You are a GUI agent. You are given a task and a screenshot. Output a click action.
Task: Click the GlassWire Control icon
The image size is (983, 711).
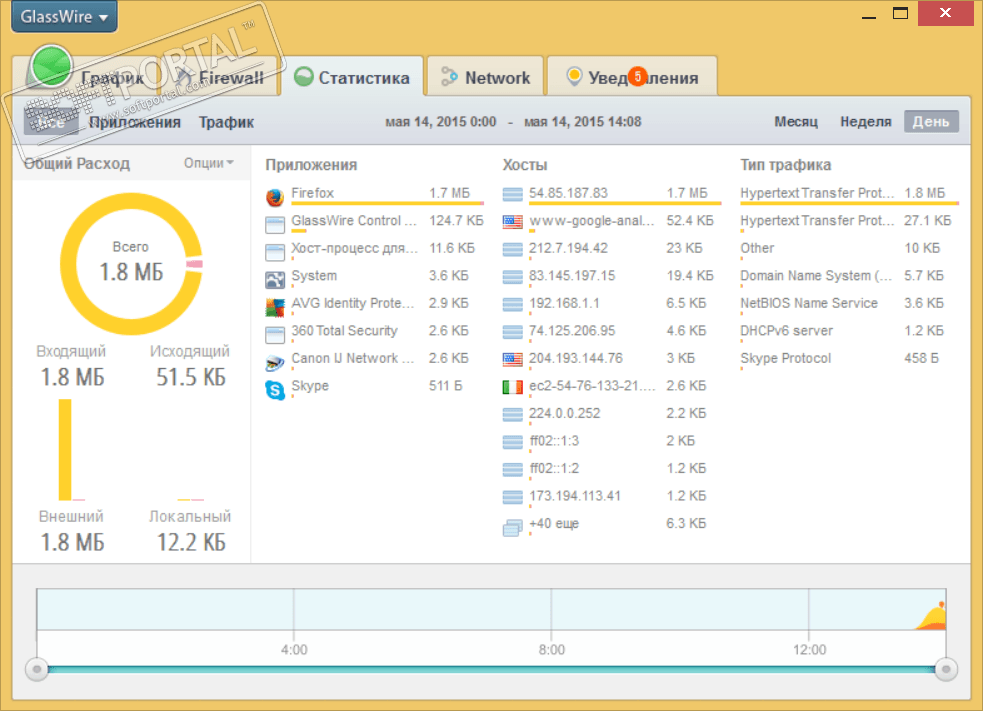[x=275, y=224]
